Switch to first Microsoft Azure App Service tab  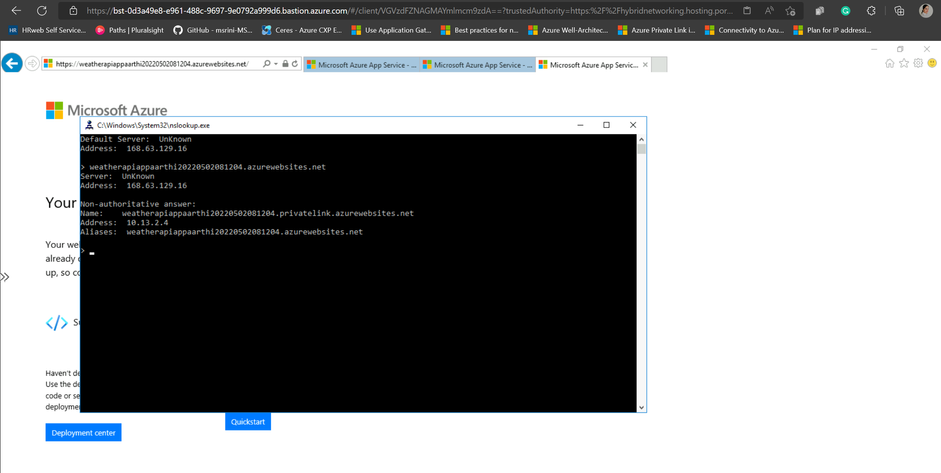(x=362, y=65)
